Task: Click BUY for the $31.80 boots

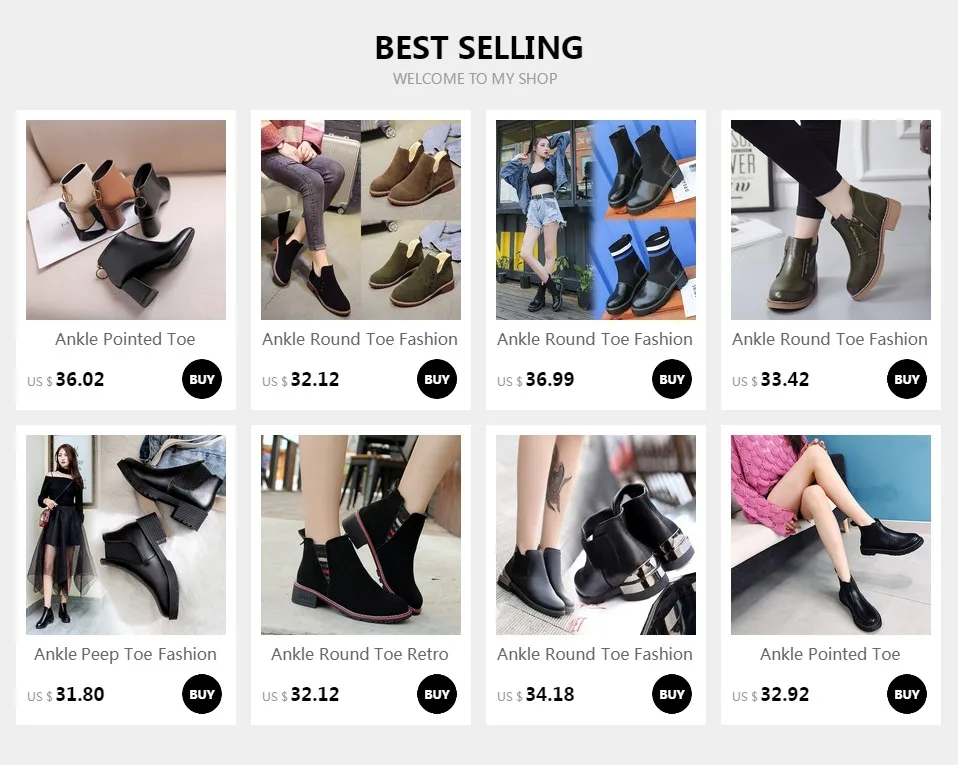Action: [202, 694]
